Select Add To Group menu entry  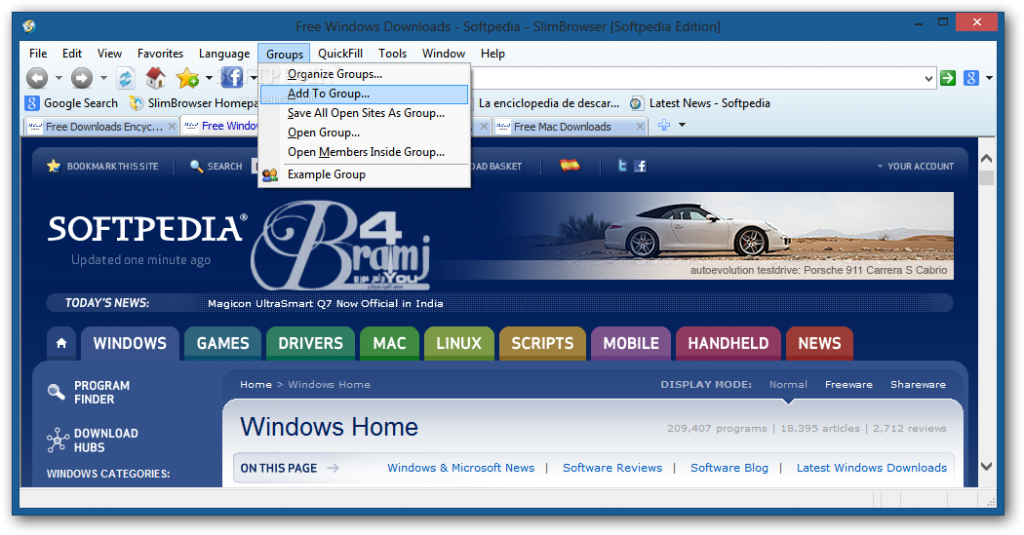[x=364, y=94]
